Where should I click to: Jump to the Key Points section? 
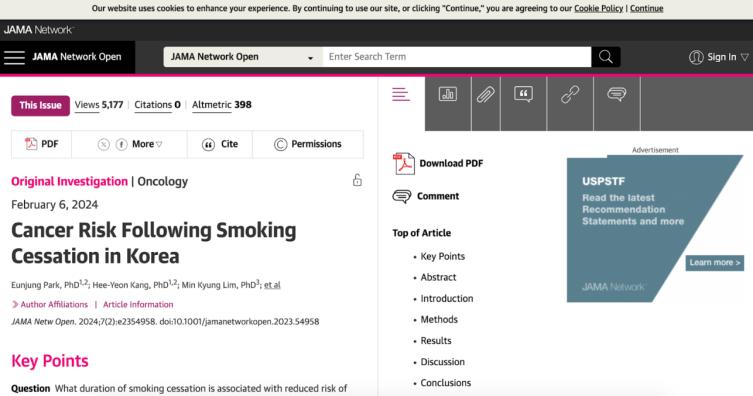pos(442,256)
